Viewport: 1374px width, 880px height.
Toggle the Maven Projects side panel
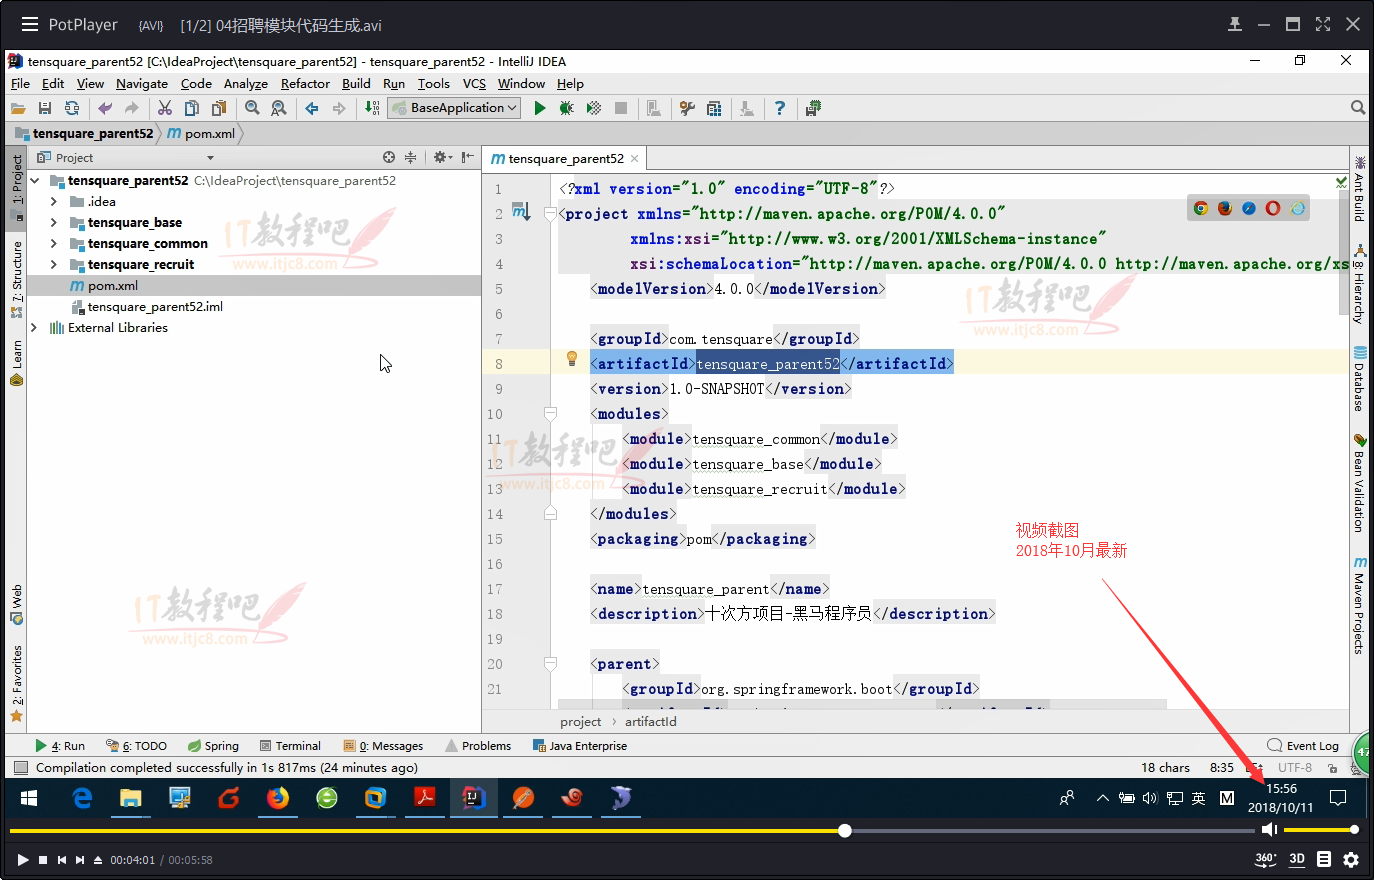[x=1359, y=606]
